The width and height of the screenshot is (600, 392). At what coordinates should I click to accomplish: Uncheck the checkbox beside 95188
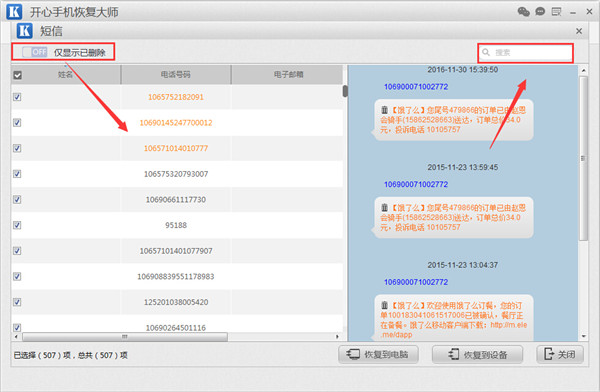point(17,225)
